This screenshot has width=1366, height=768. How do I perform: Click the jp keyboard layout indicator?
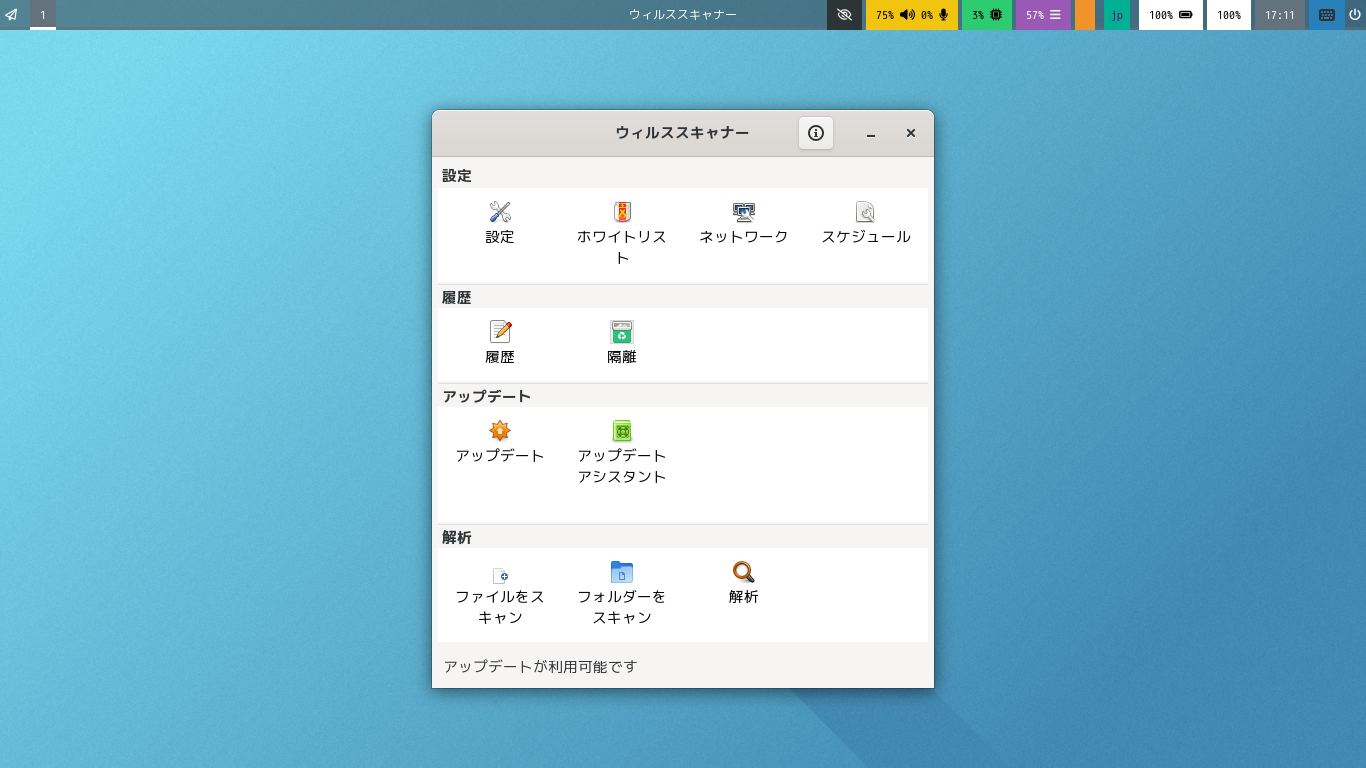point(1117,15)
